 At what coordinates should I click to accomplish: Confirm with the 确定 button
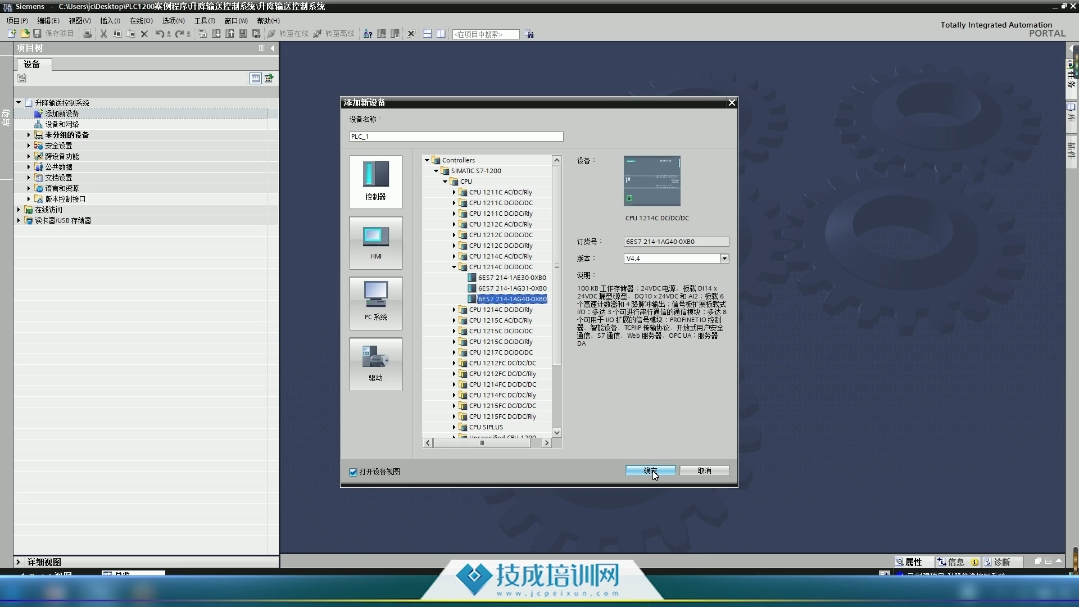[650, 471]
